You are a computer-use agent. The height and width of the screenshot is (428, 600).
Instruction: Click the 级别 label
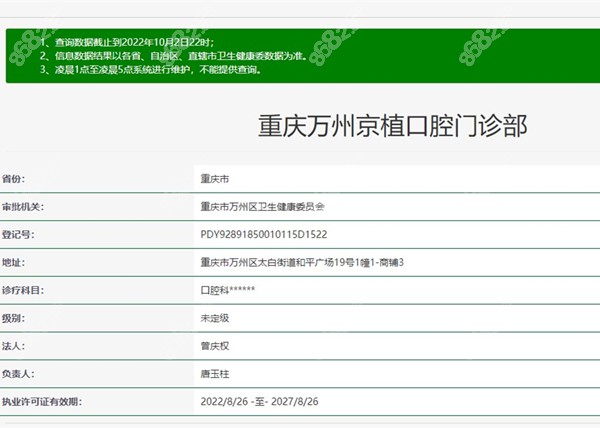point(13,318)
